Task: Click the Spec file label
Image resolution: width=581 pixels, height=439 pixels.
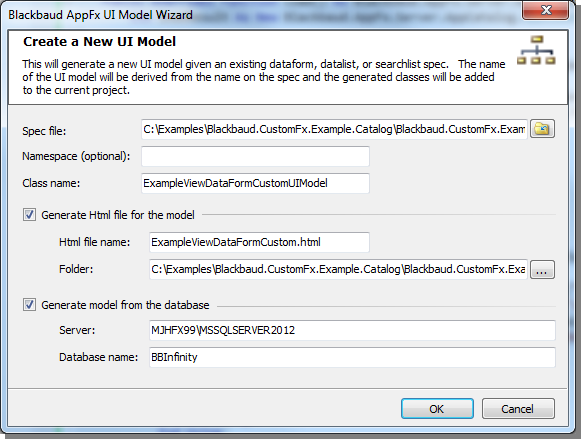Action: 44,131
